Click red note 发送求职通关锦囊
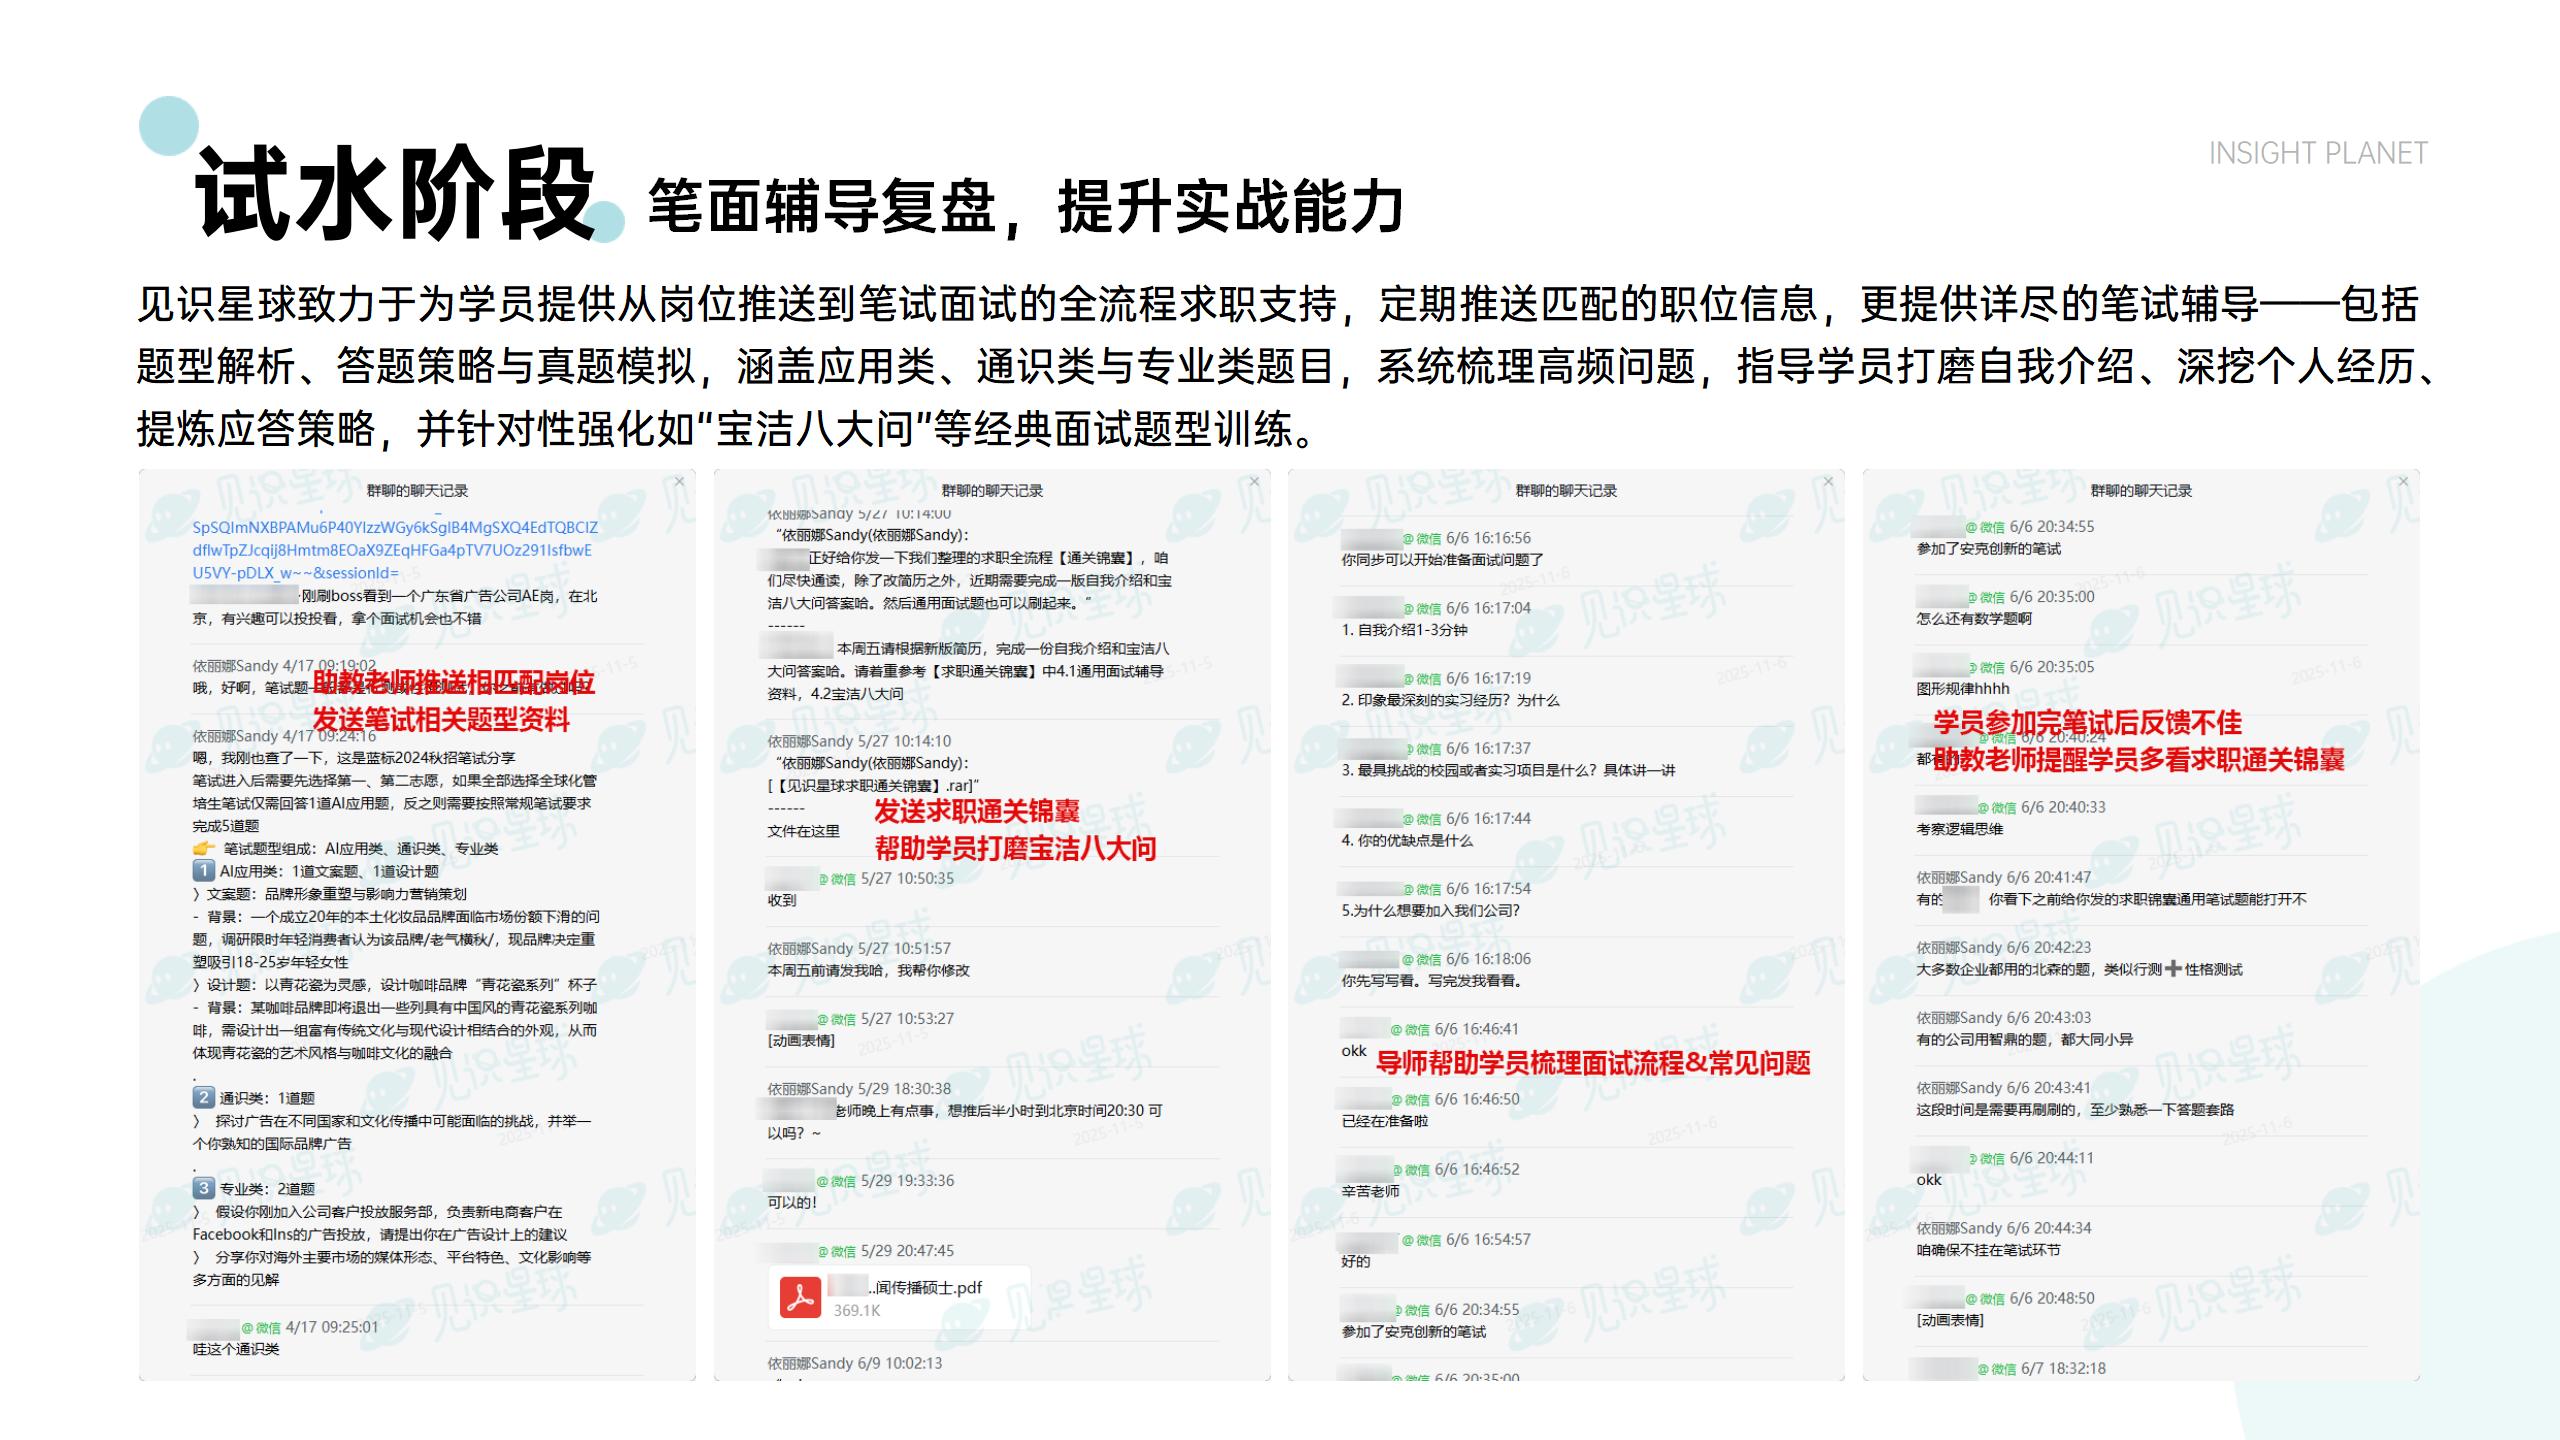This screenshot has height=1440, width=2560. click(976, 811)
